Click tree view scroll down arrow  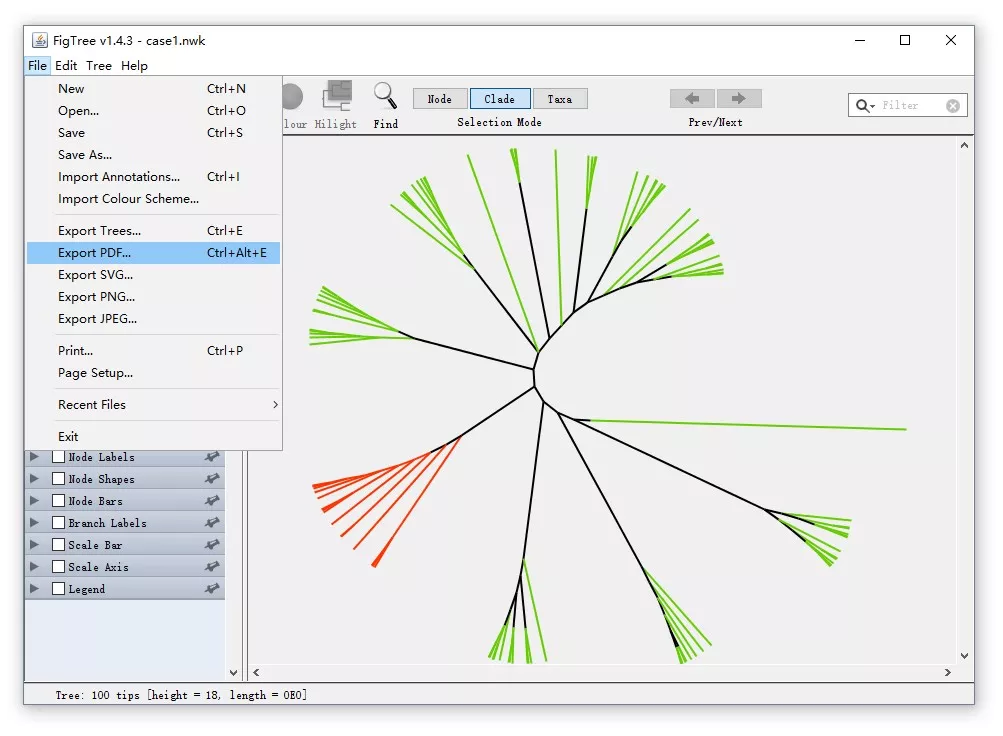[964, 656]
